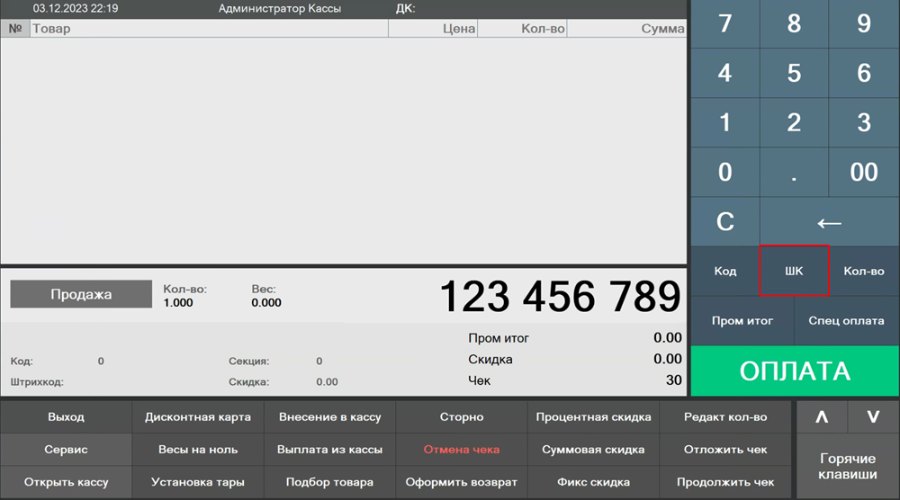Clear input with the C key

(x=725, y=222)
